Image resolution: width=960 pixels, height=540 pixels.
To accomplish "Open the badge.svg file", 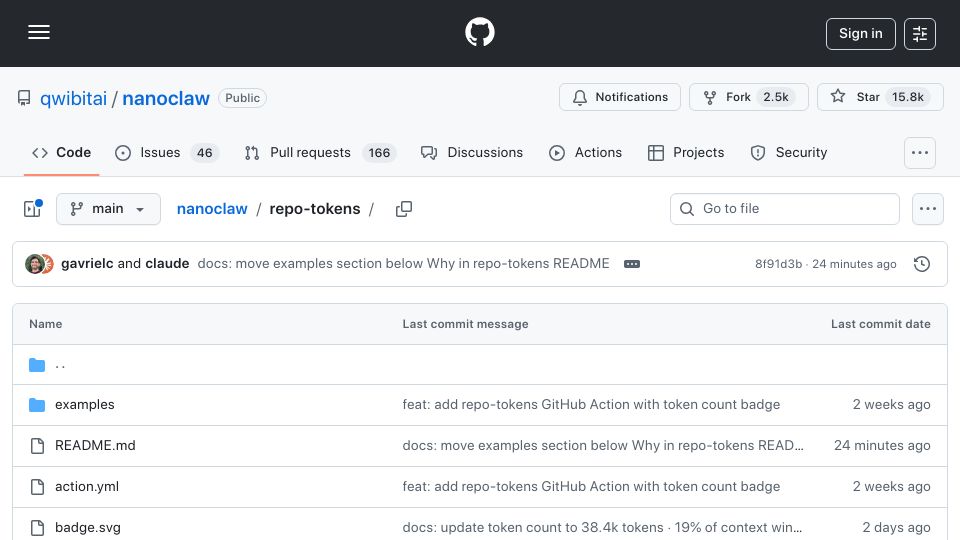I will [88, 528].
